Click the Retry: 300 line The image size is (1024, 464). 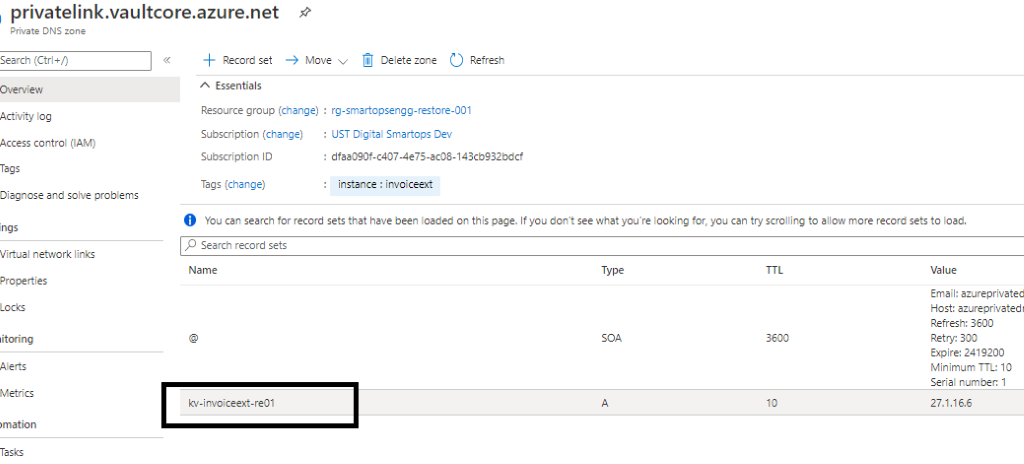pyautogui.click(x=955, y=338)
